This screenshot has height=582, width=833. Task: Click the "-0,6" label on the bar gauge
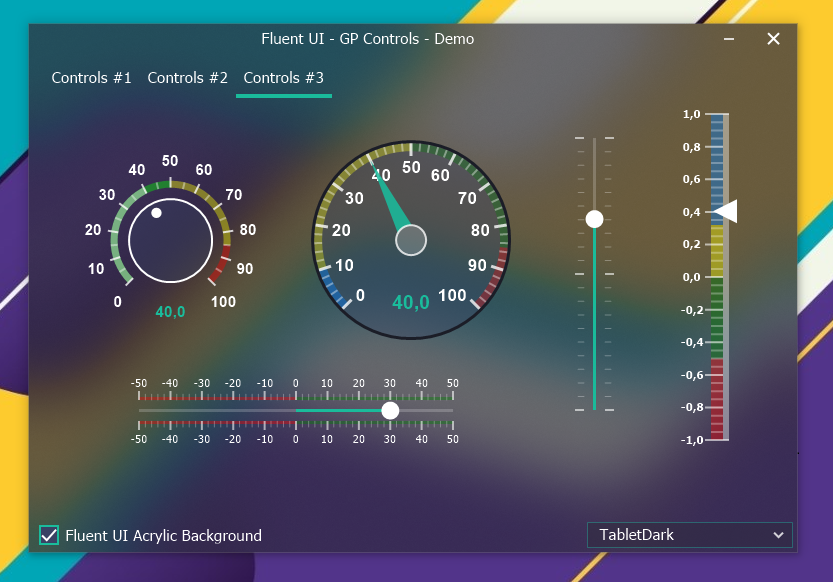pos(692,375)
